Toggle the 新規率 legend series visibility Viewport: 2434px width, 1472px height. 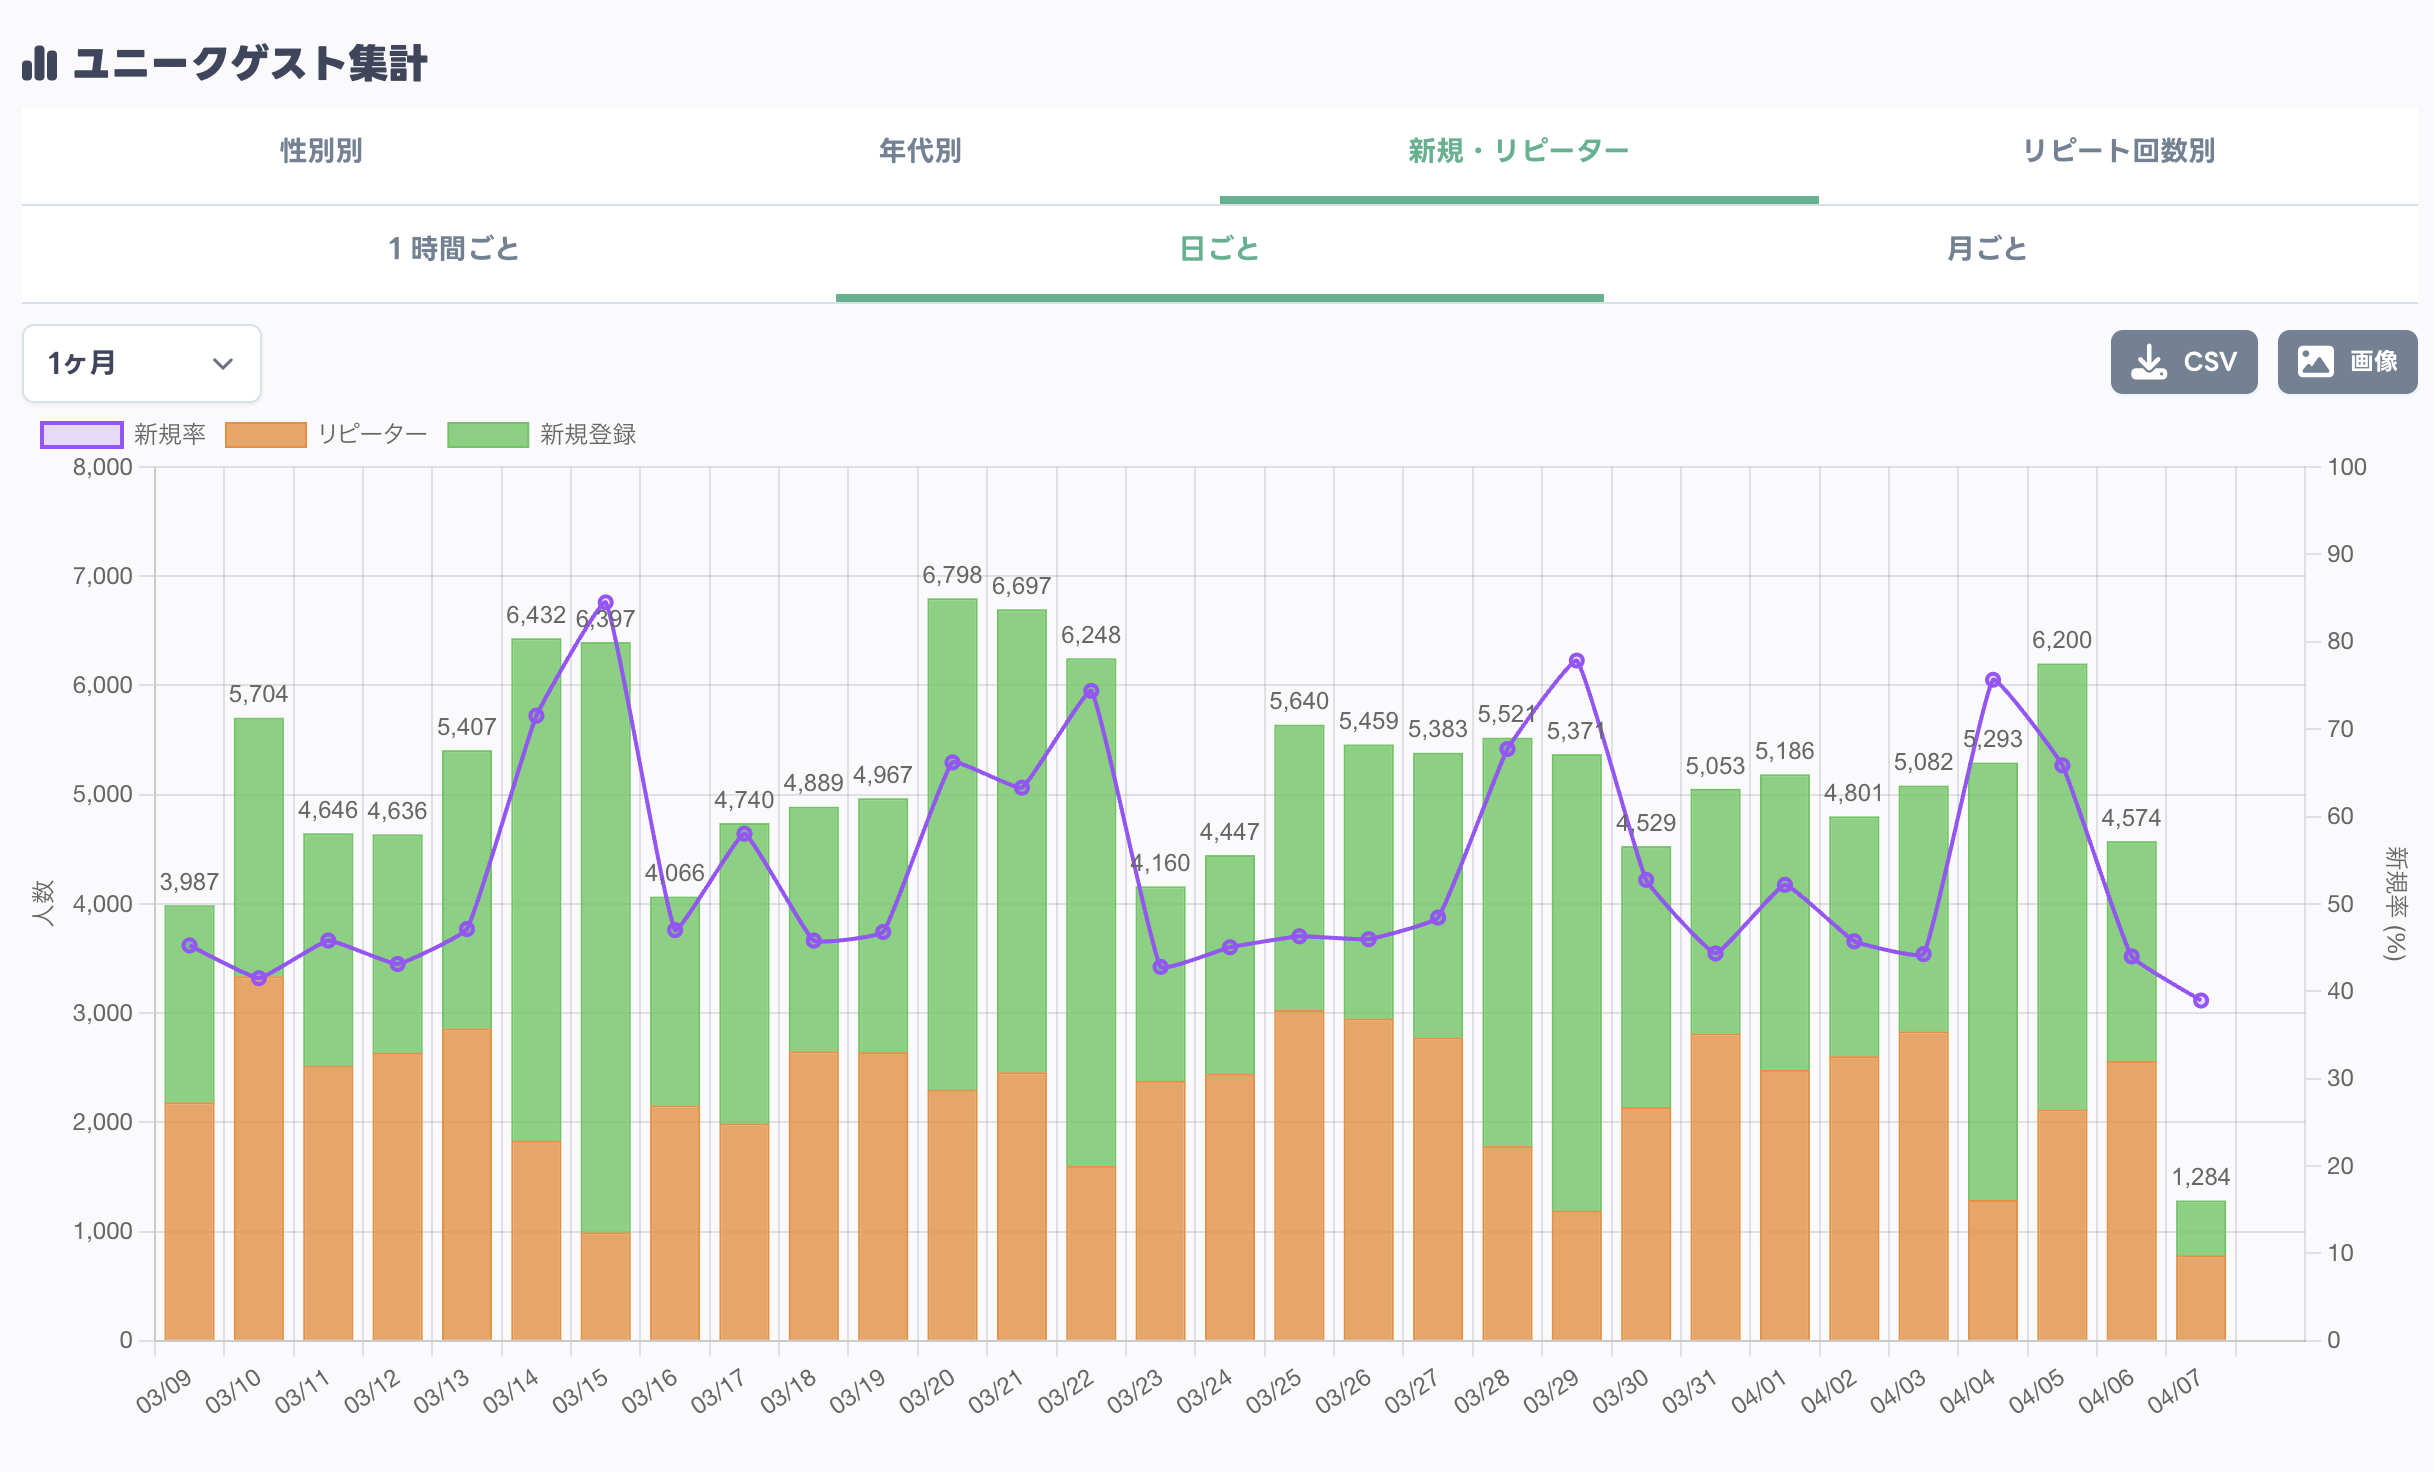[x=169, y=434]
